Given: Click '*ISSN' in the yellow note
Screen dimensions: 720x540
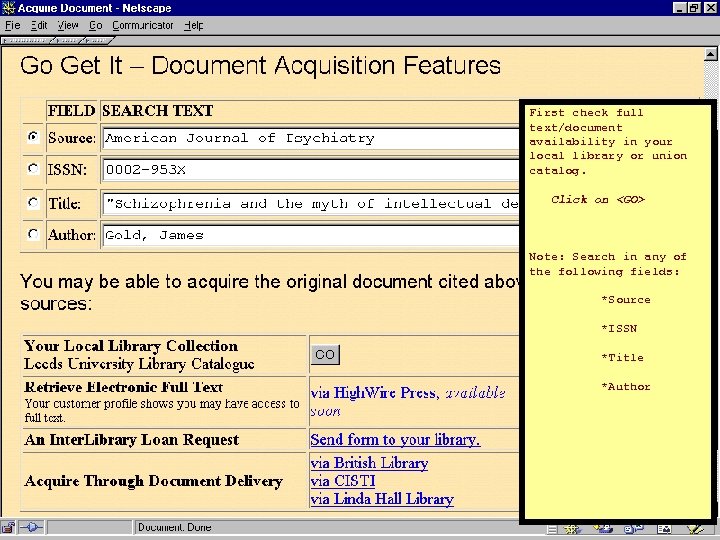Looking at the screenshot, I should [619, 329].
